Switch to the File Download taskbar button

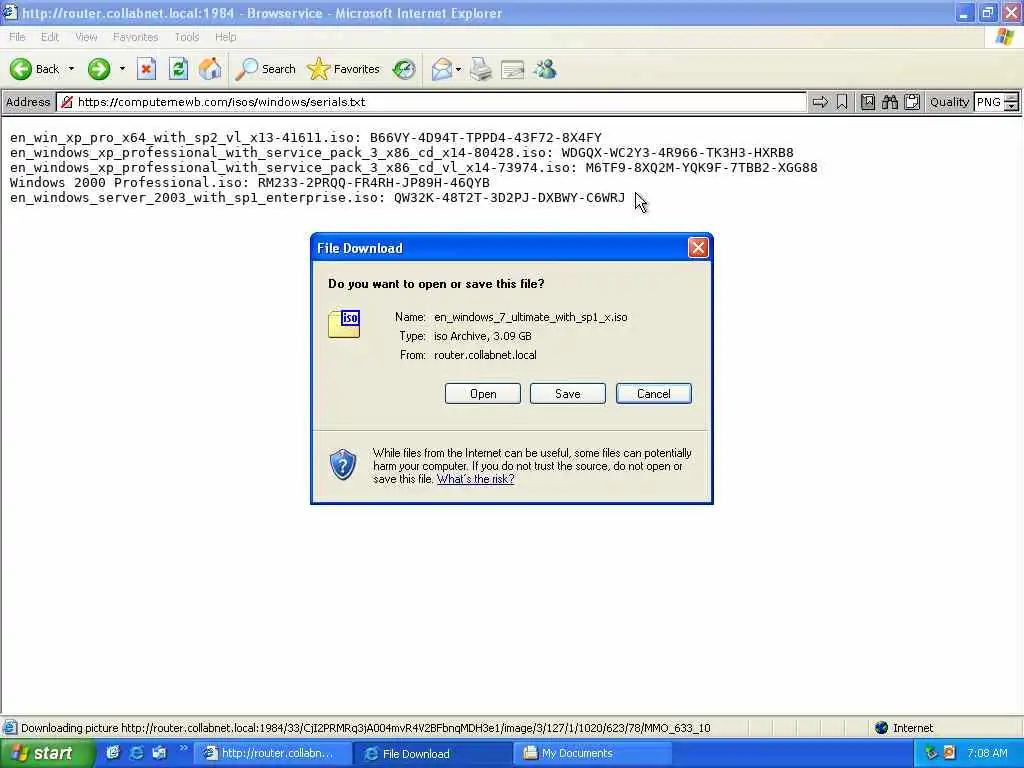click(432, 754)
